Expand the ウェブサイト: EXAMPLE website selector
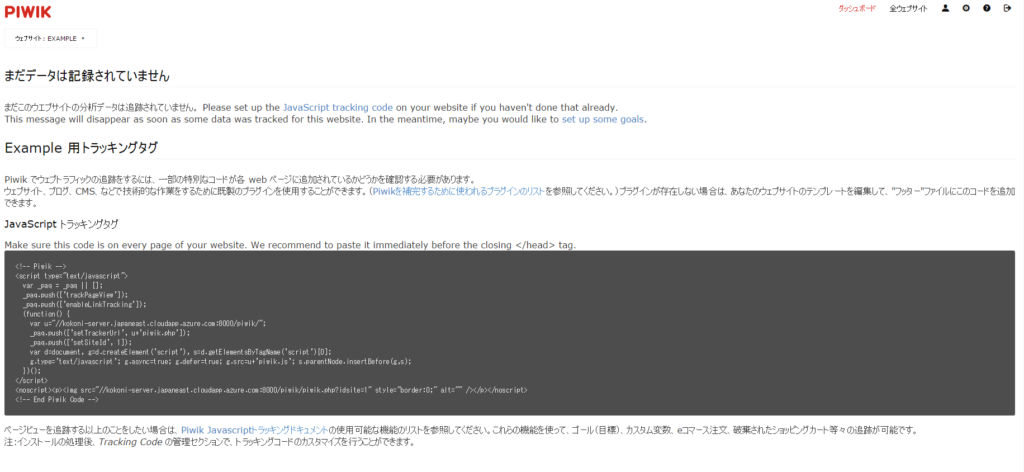The width and height of the screenshot is (1024, 472). click(x=50, y=39)
